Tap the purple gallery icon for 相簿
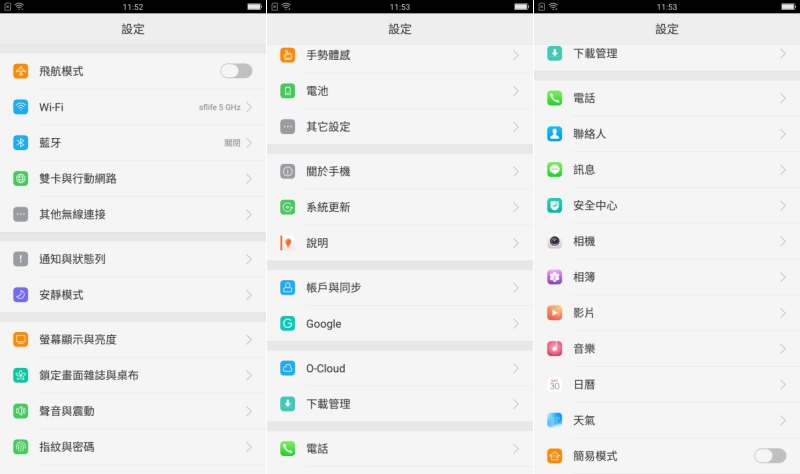This screenshot has height=474, width=800. [555, 277]
